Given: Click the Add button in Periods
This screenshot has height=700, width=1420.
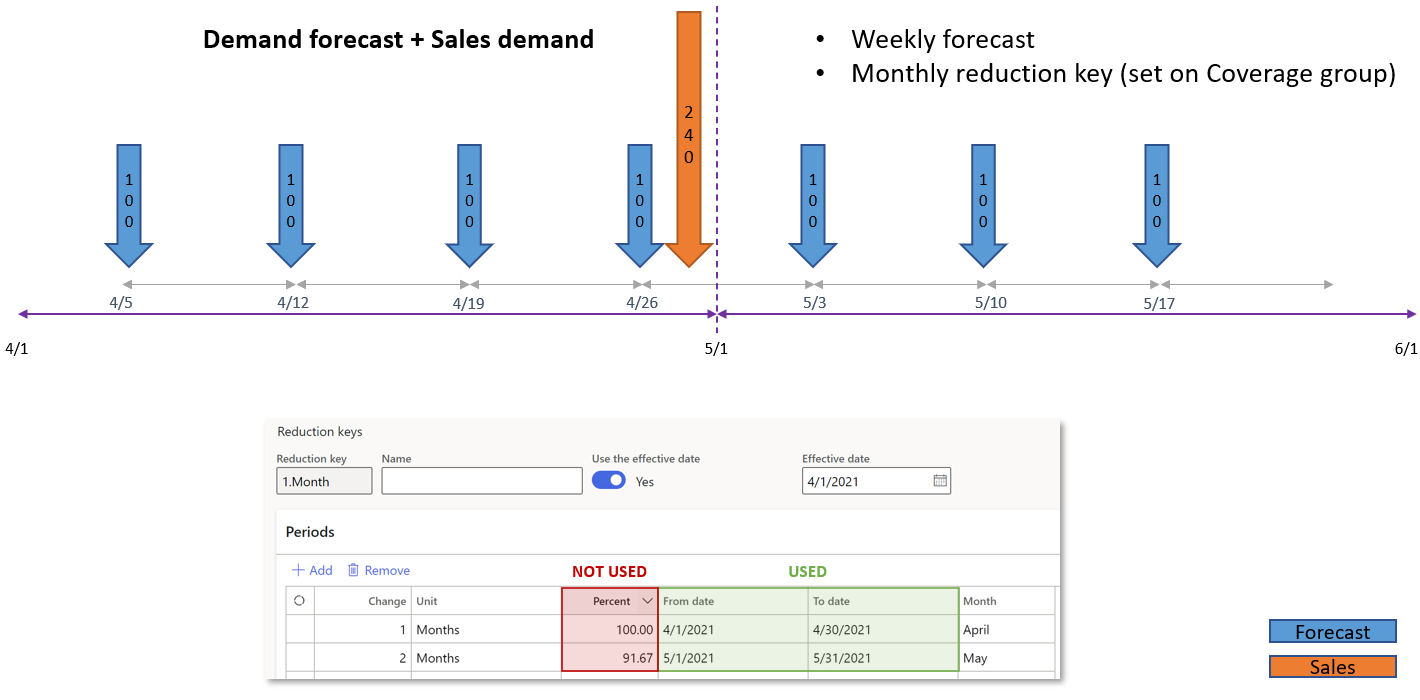Looking at the screenshot, I should [x=312, y=570].
